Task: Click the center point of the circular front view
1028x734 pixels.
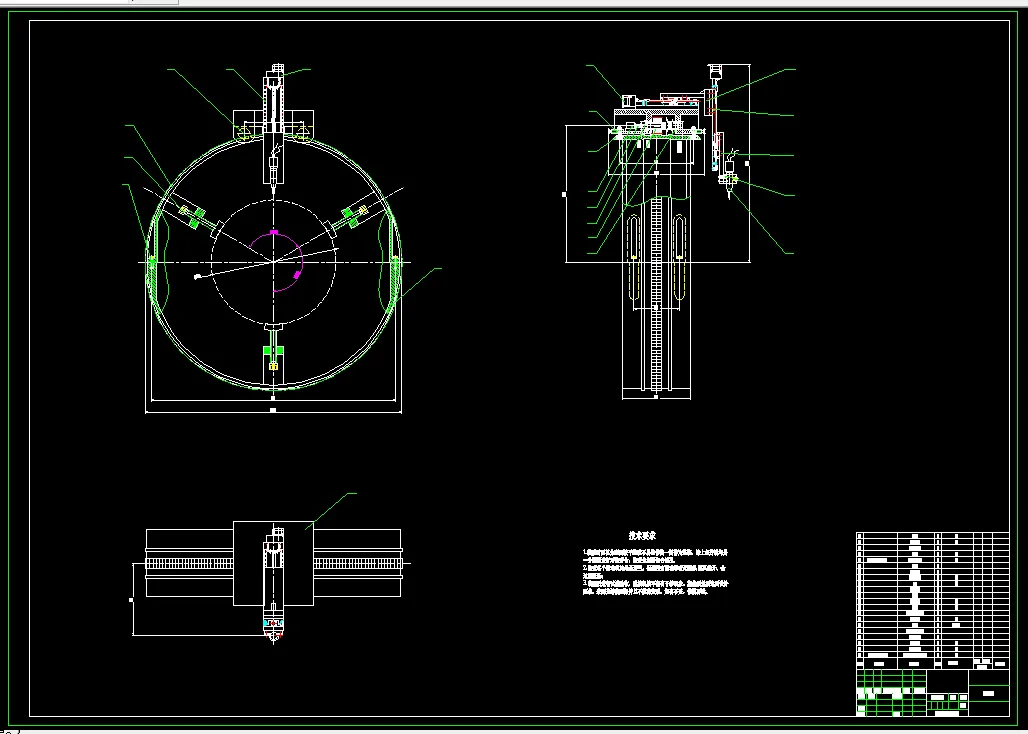Action: click(x=273, y=262)
